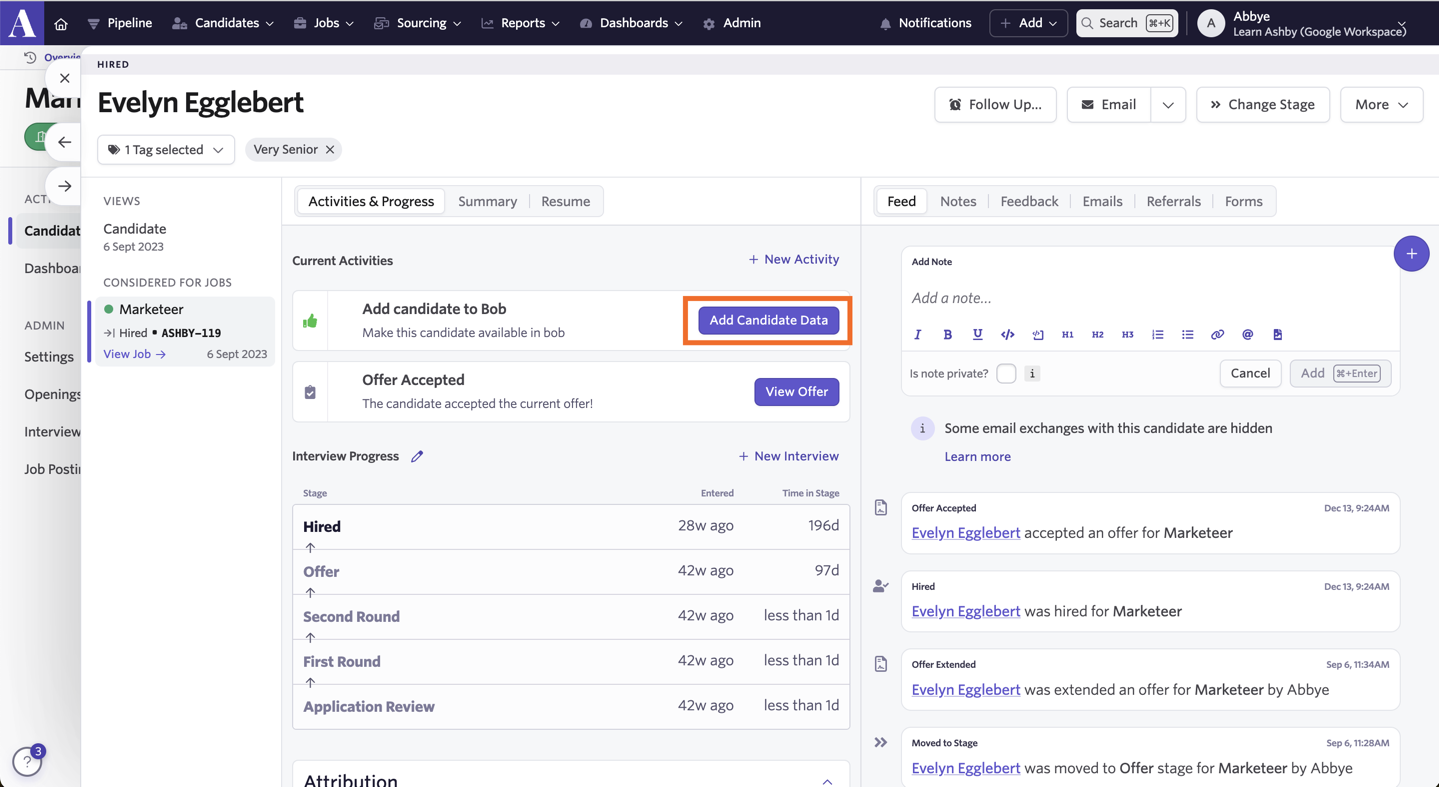The height and width of the screenshot is (787, 1439).
Task: Click the Add Candidate Data button
Action: point(769,320)
